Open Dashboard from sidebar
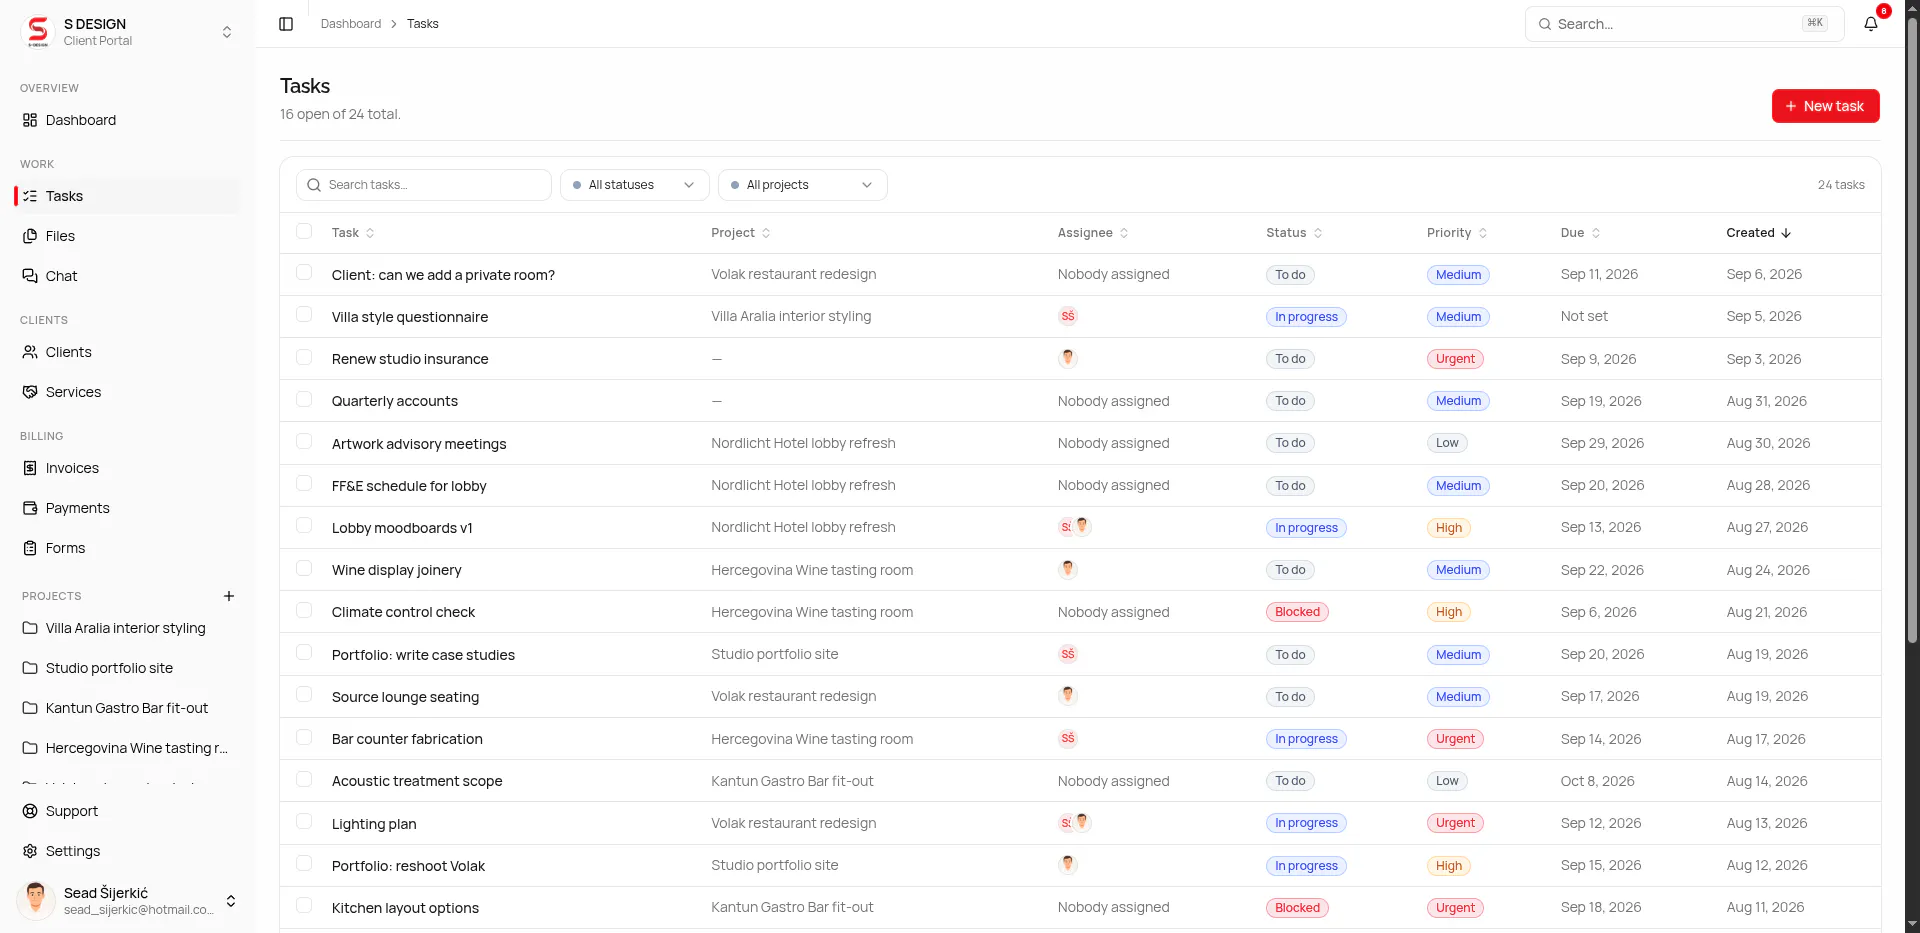 pyautogui.click(x=128, y=120)
